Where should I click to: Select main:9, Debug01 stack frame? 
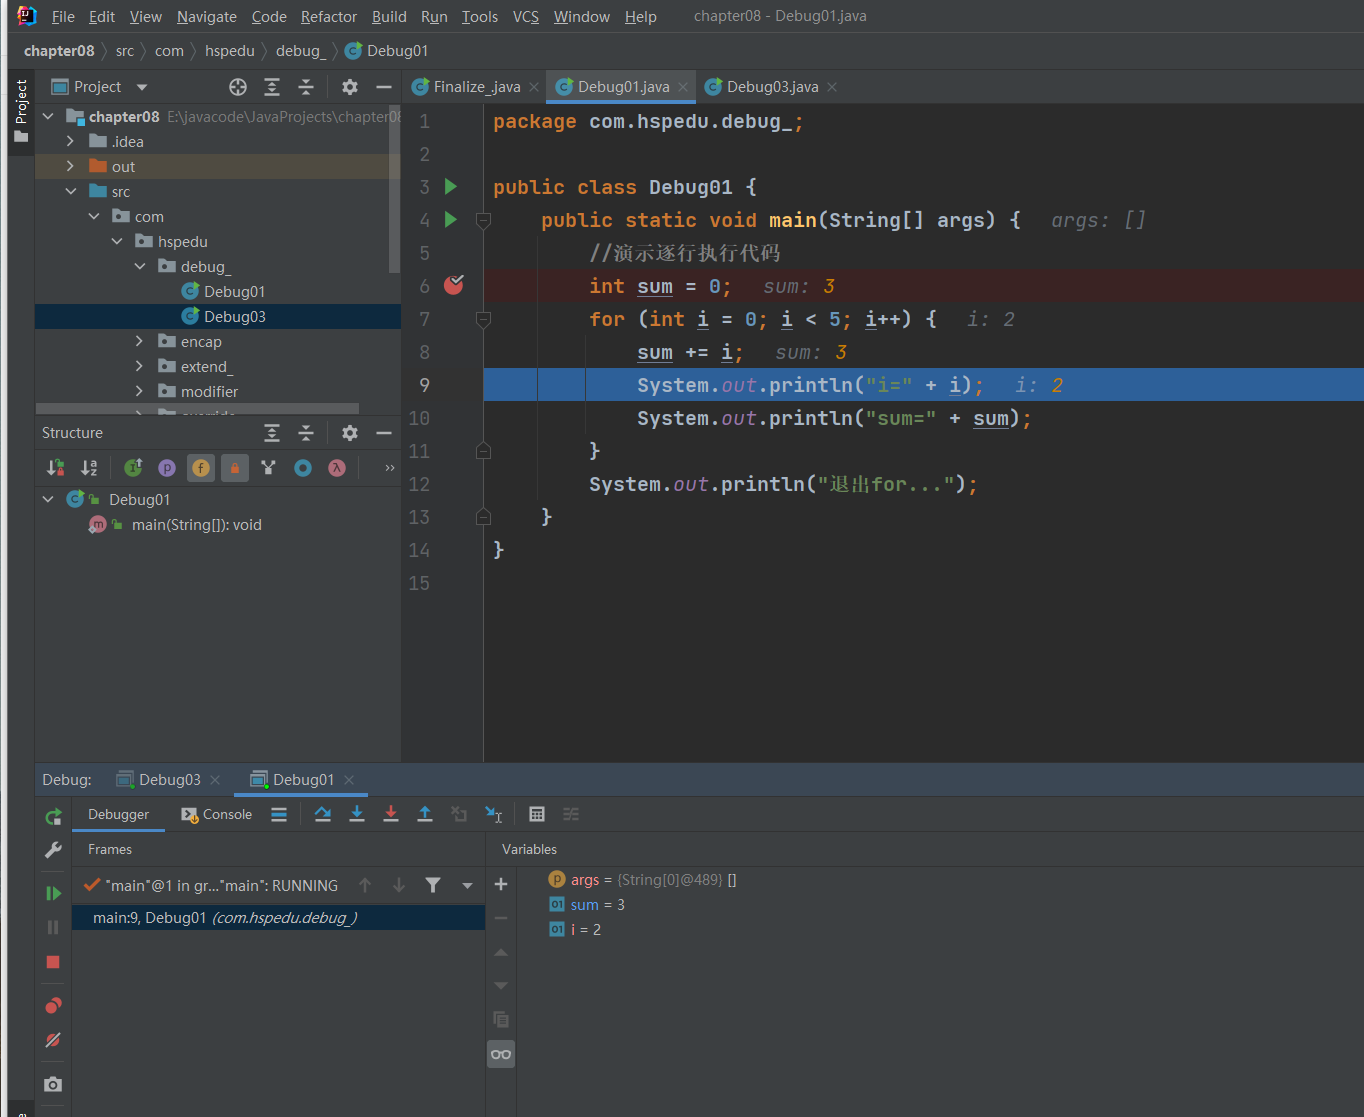click(x=279, y=917)
